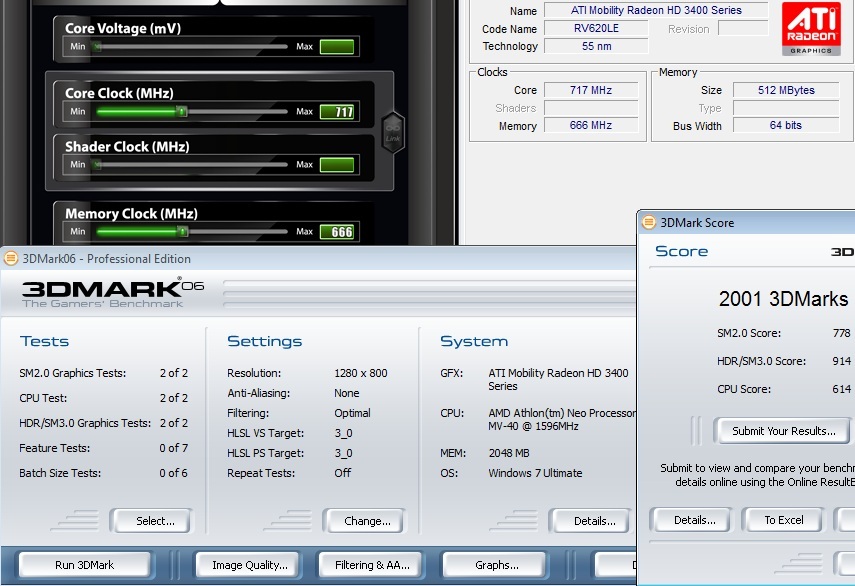Open the Image Quality... dialog
Viewport: 855px width, 586px height.
248,565
